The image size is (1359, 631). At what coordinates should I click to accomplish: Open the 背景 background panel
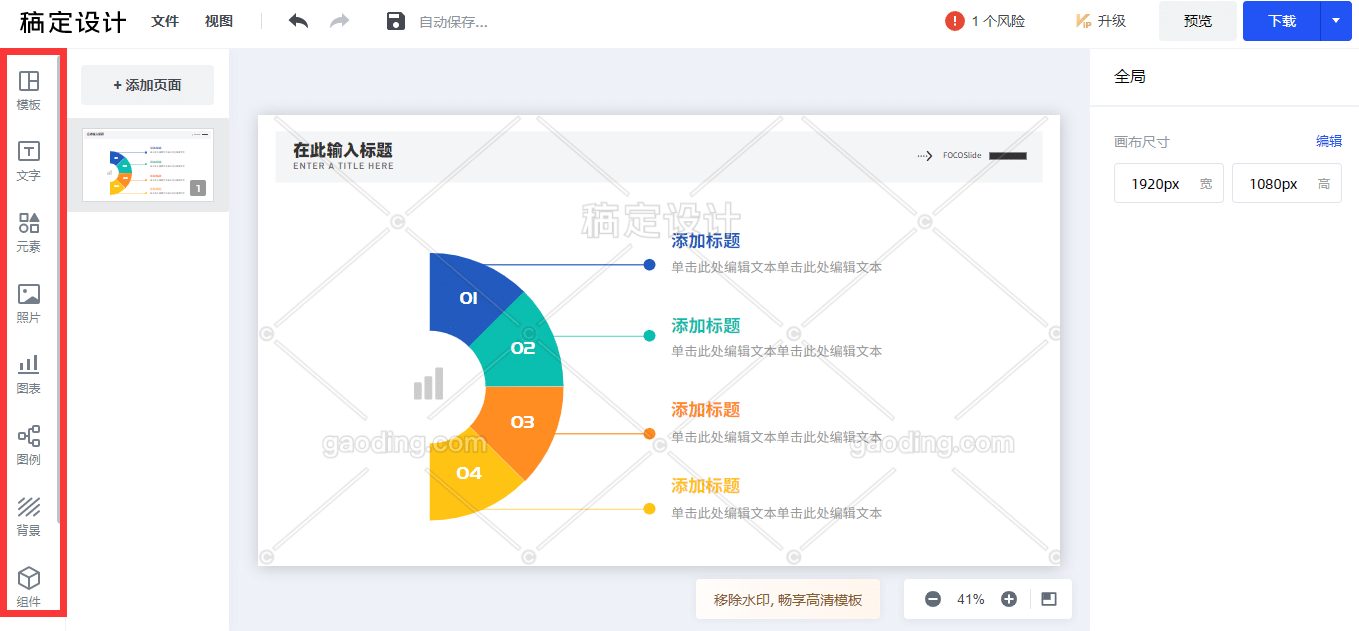click(x=29, y=516)
